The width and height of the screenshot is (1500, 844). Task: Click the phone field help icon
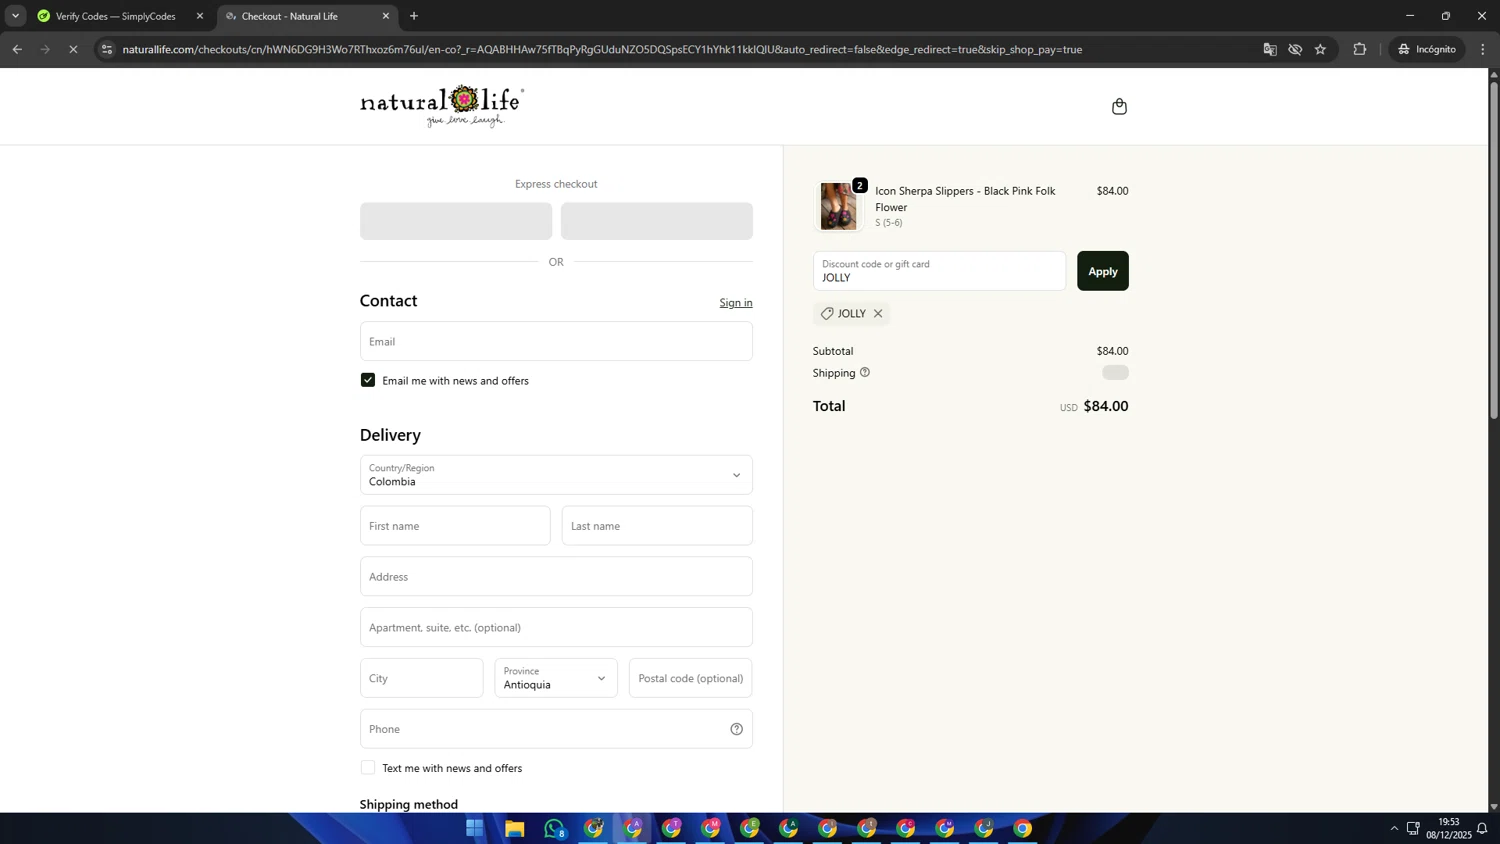point(736,729)
